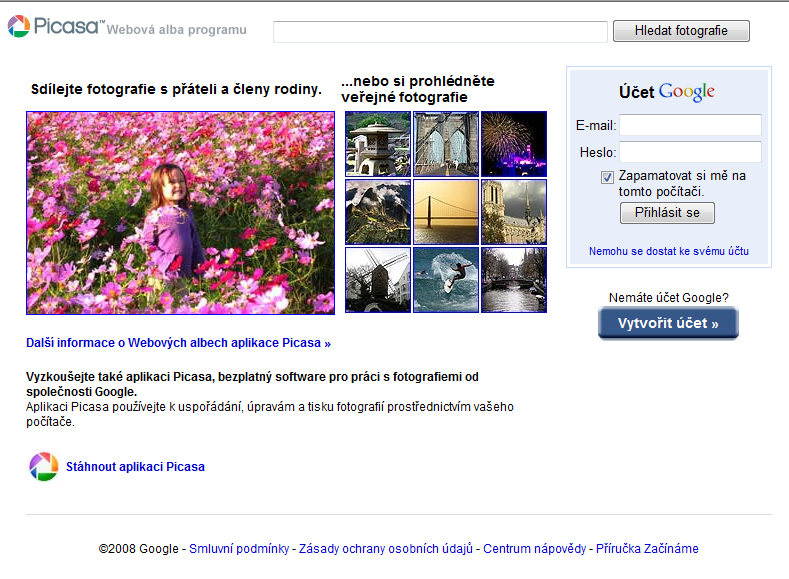Click the Sdílejte fotografie s přáteli heading
Viewport: 789px width, 579px height.
pyautogui.click(x=176, y=89)
